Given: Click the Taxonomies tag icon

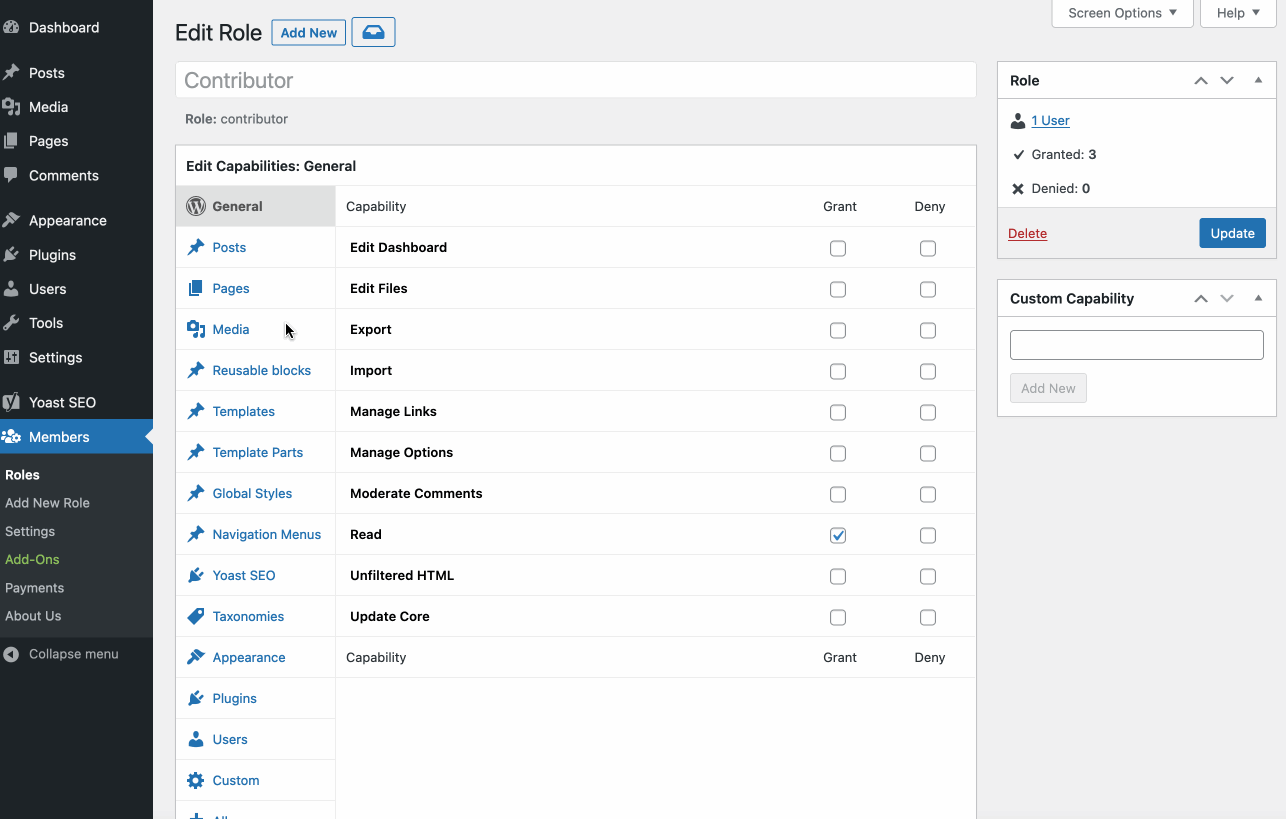Looking at the screenshot, I should pyautogui.click(x=196, y=616).
